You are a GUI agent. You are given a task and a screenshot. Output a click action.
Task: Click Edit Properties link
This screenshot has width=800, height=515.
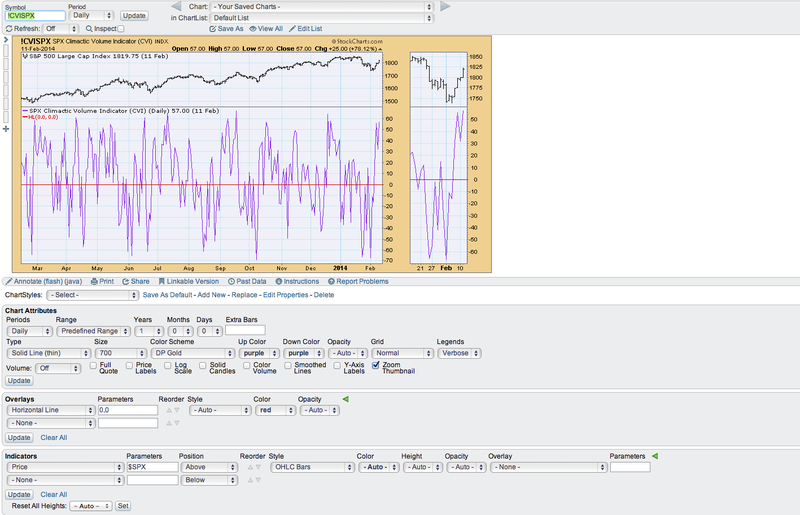pyautogui.click(x=286, y=295)
